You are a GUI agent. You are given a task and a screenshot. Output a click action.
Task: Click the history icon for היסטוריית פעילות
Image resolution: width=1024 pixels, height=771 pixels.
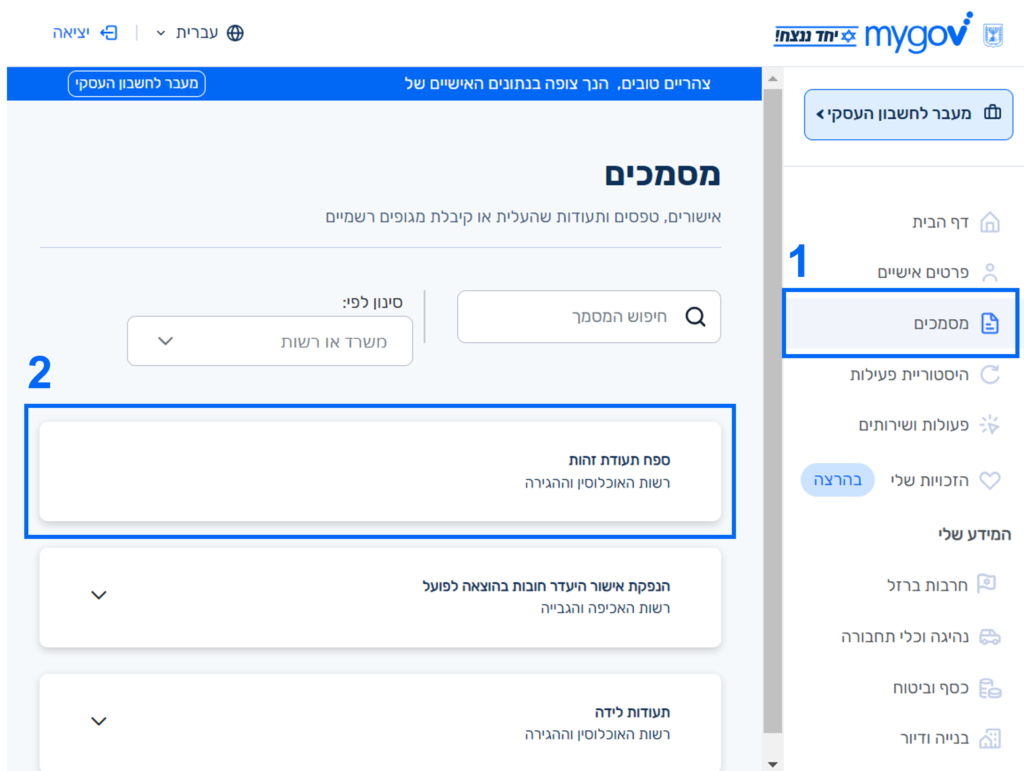pos(989,375)
